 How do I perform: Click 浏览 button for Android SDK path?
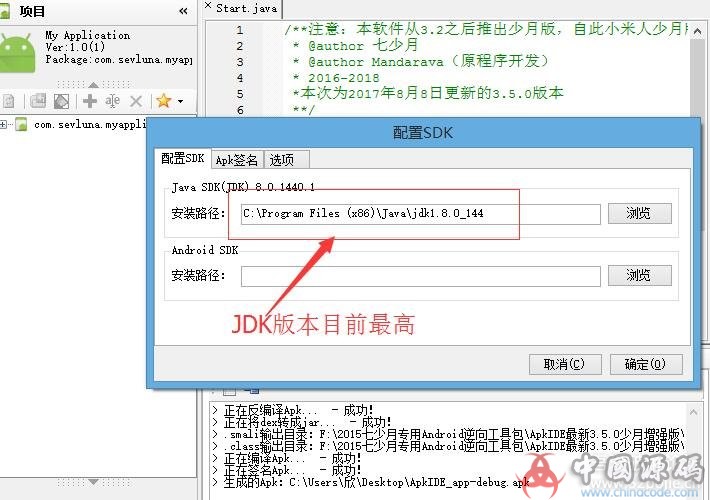[x=639, y=275]
